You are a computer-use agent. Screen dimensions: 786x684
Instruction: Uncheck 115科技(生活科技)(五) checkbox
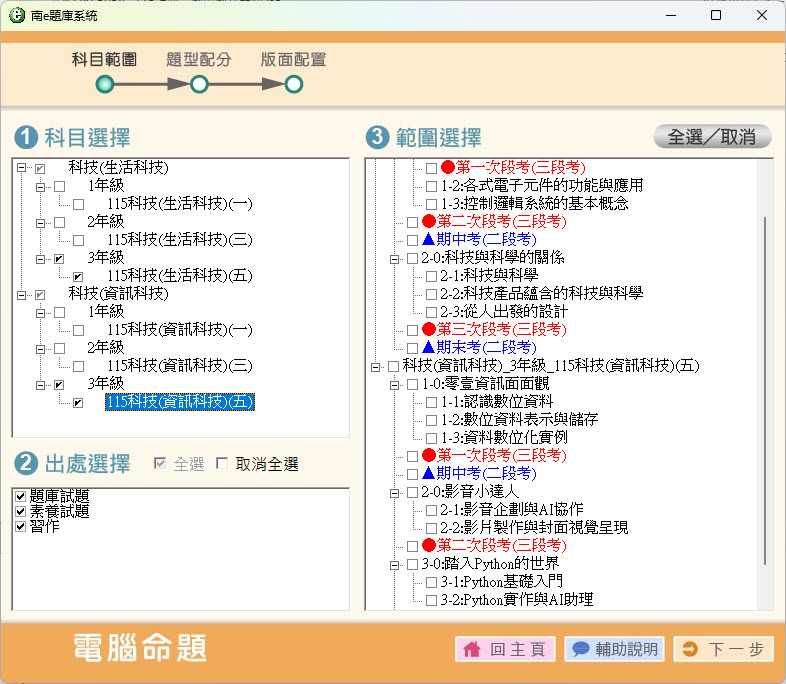coord(78,277)
